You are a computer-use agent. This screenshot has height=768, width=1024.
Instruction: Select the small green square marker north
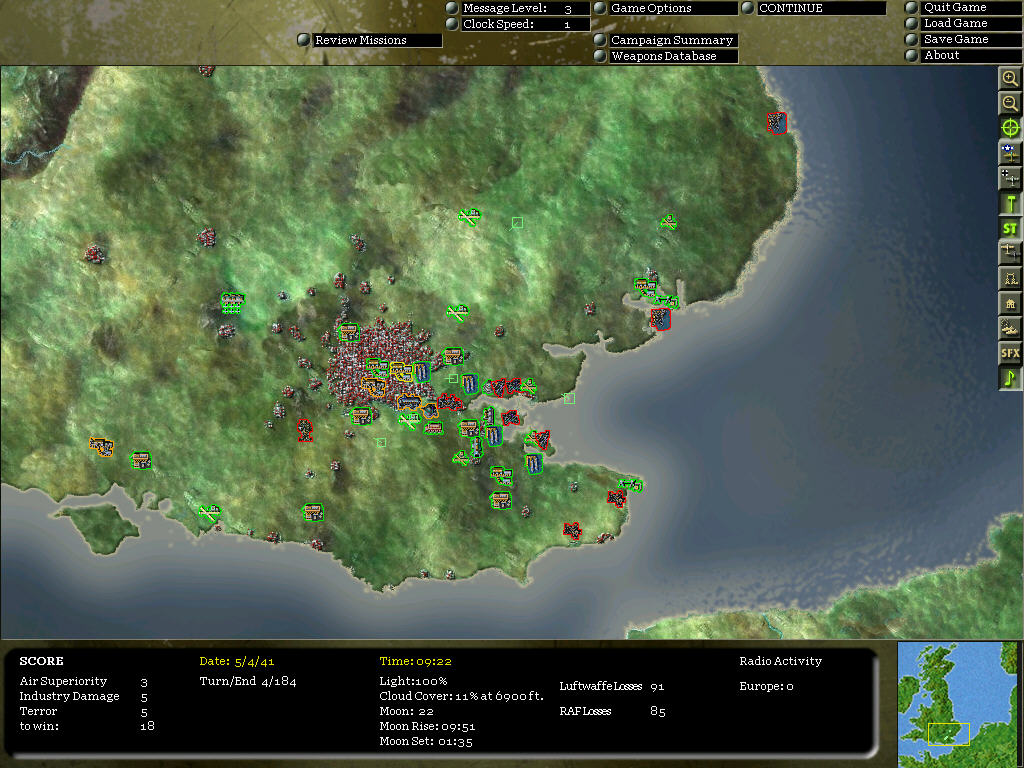pos(517,223)
